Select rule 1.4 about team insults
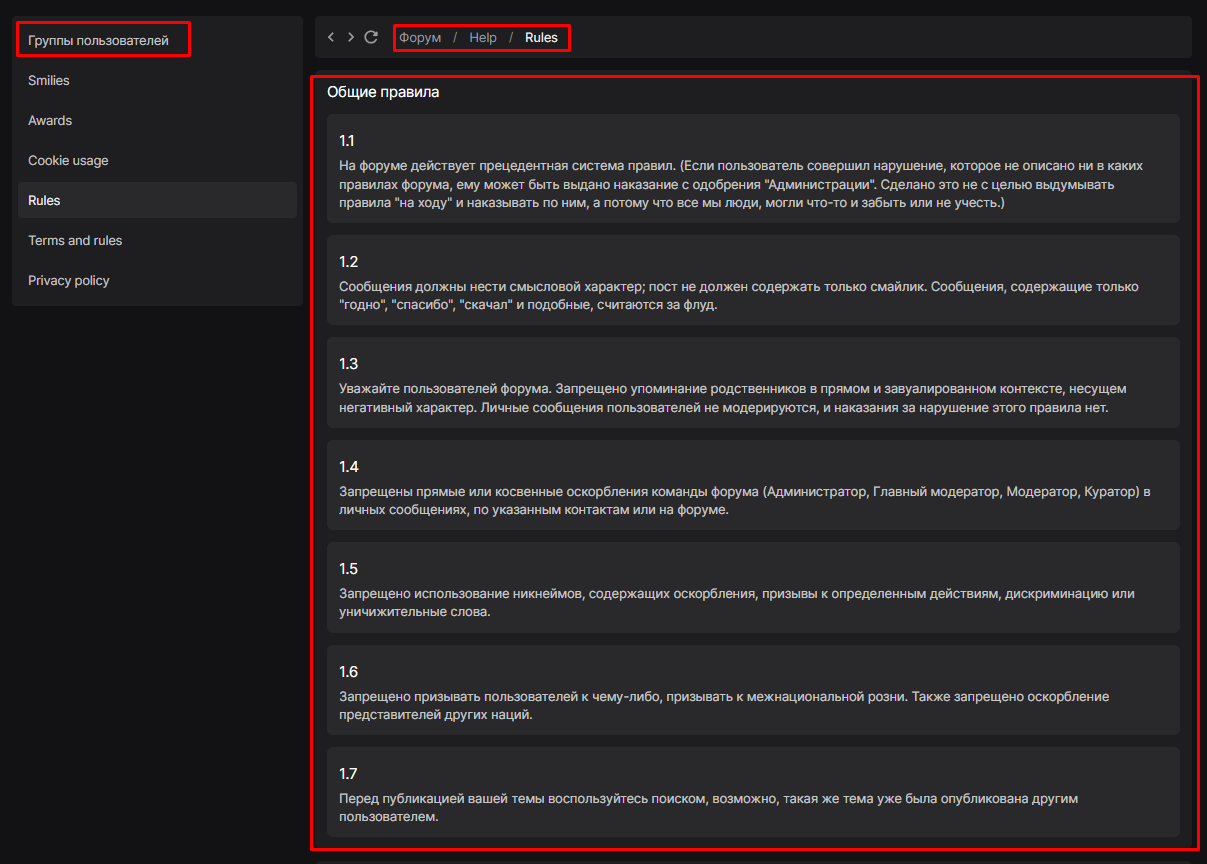1207x864 pixels. click(x=753, y=485)
